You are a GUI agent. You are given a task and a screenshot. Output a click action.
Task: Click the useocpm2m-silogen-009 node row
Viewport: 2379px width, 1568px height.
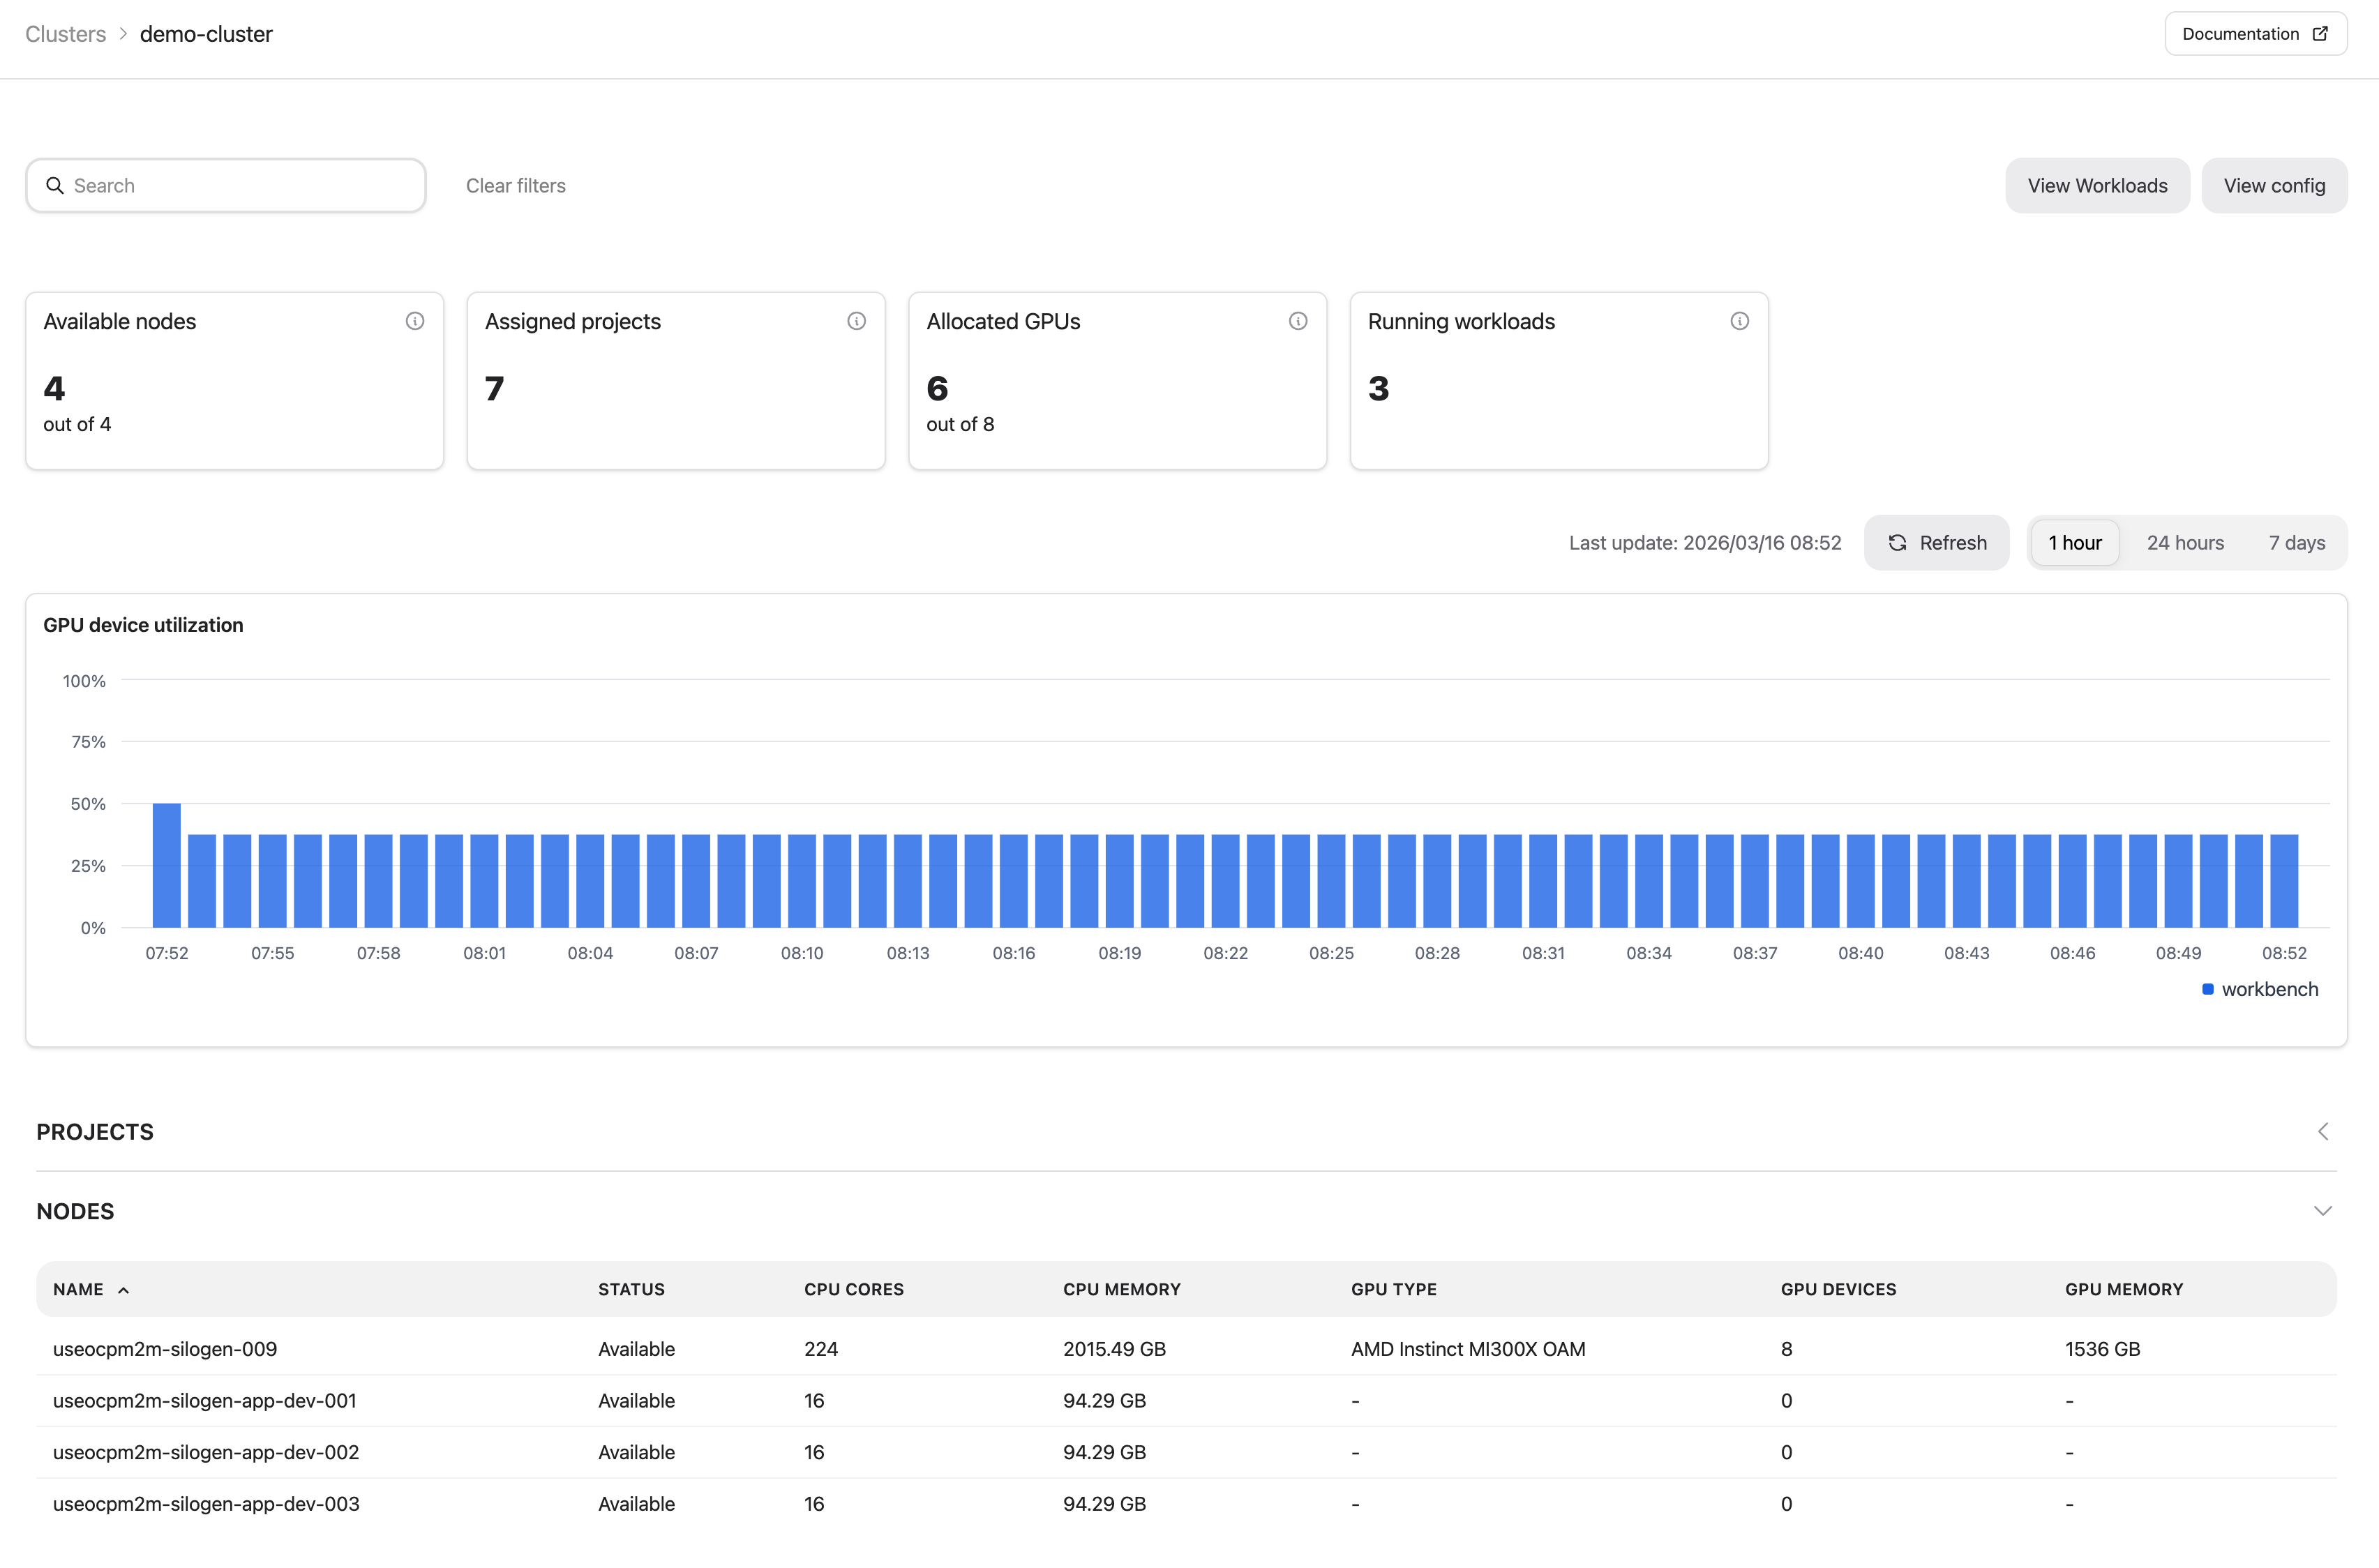tap(165, 1349)
